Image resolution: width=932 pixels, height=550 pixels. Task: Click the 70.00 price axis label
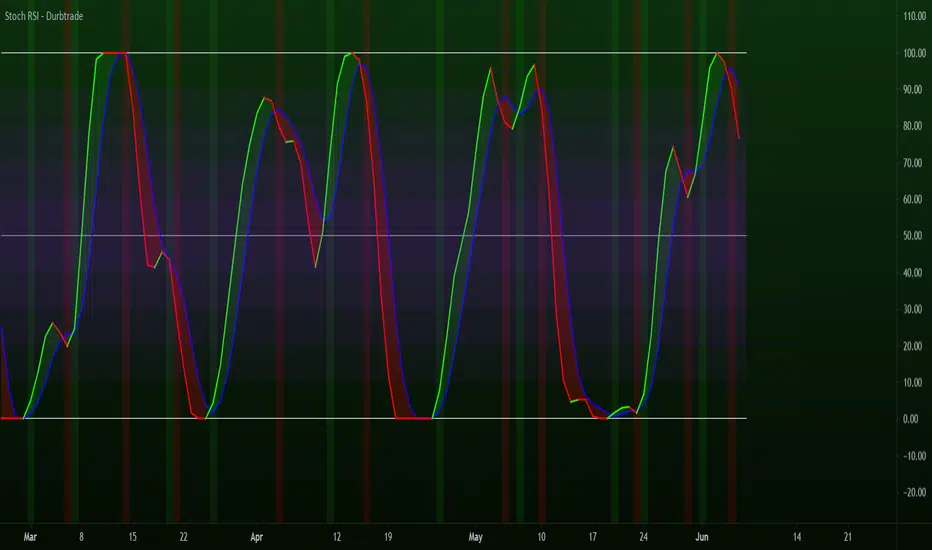(x=912, y=162)
